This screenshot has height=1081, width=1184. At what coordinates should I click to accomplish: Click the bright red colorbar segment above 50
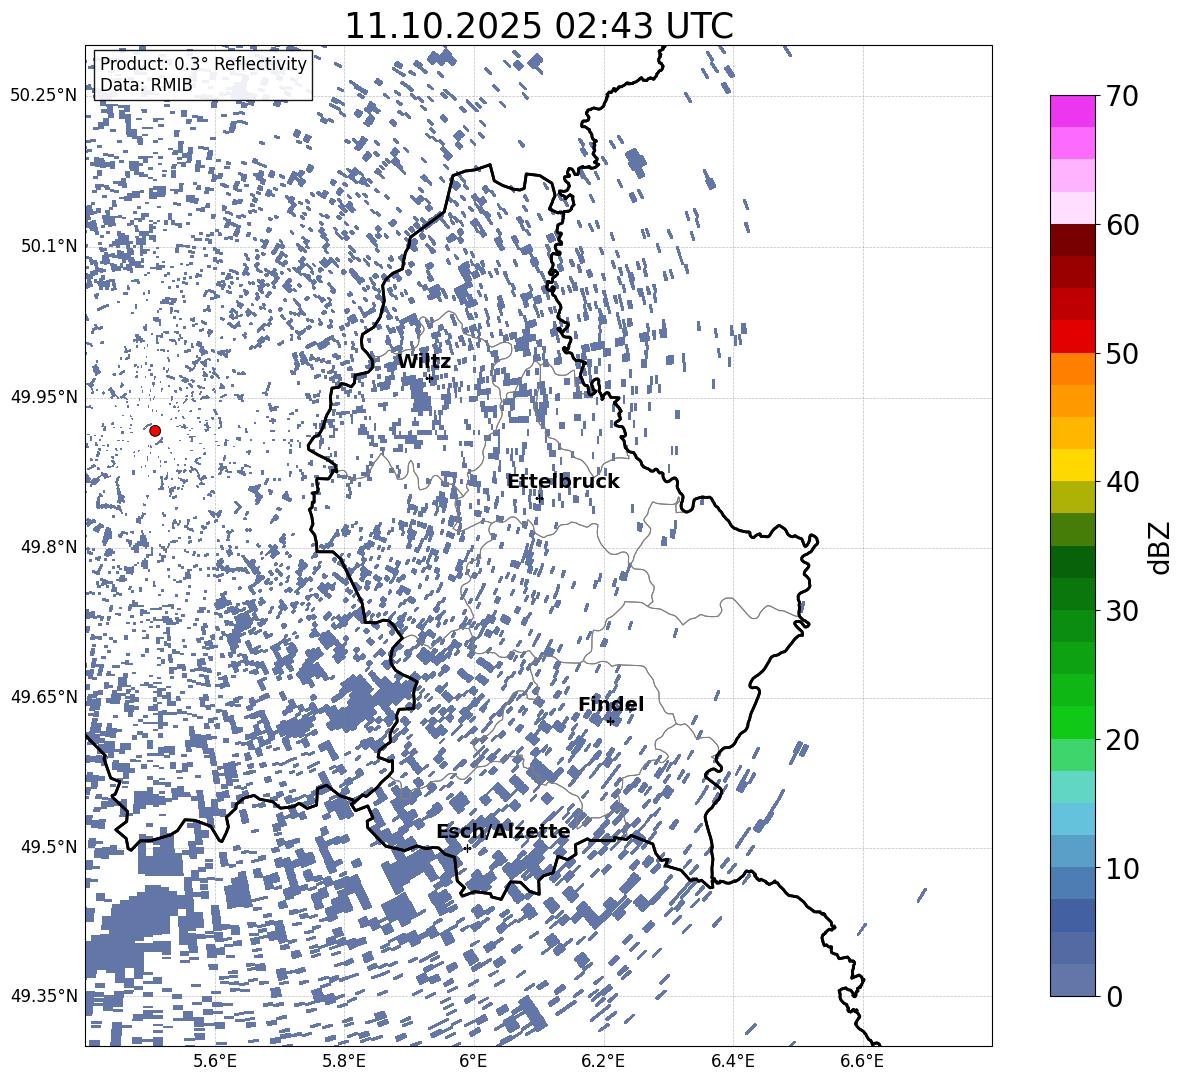point(1072,337)
